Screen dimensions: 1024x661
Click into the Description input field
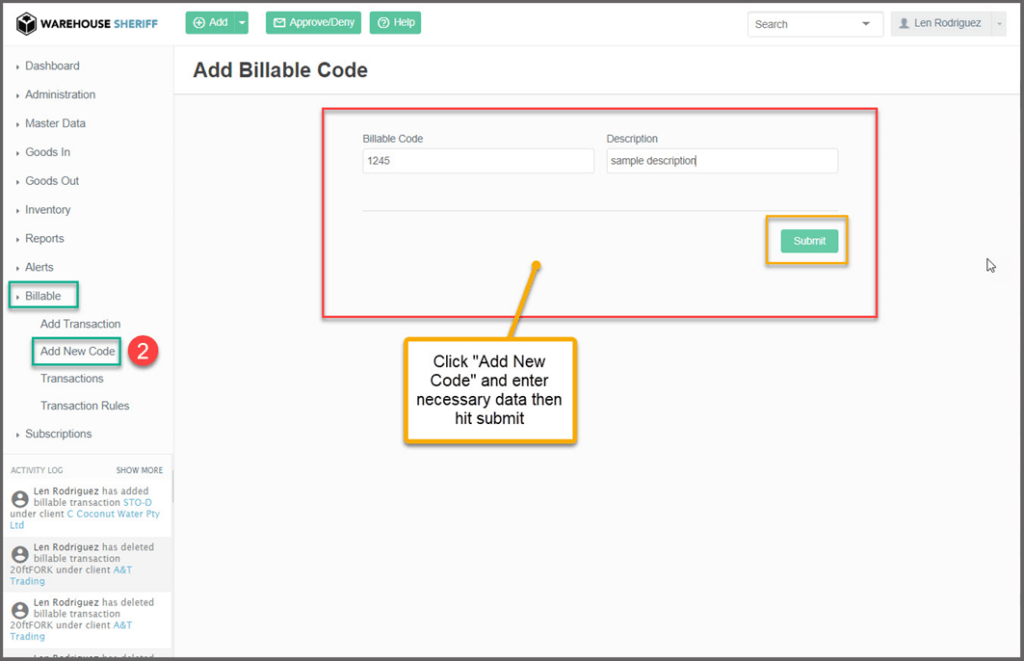(x=721, y=161)
